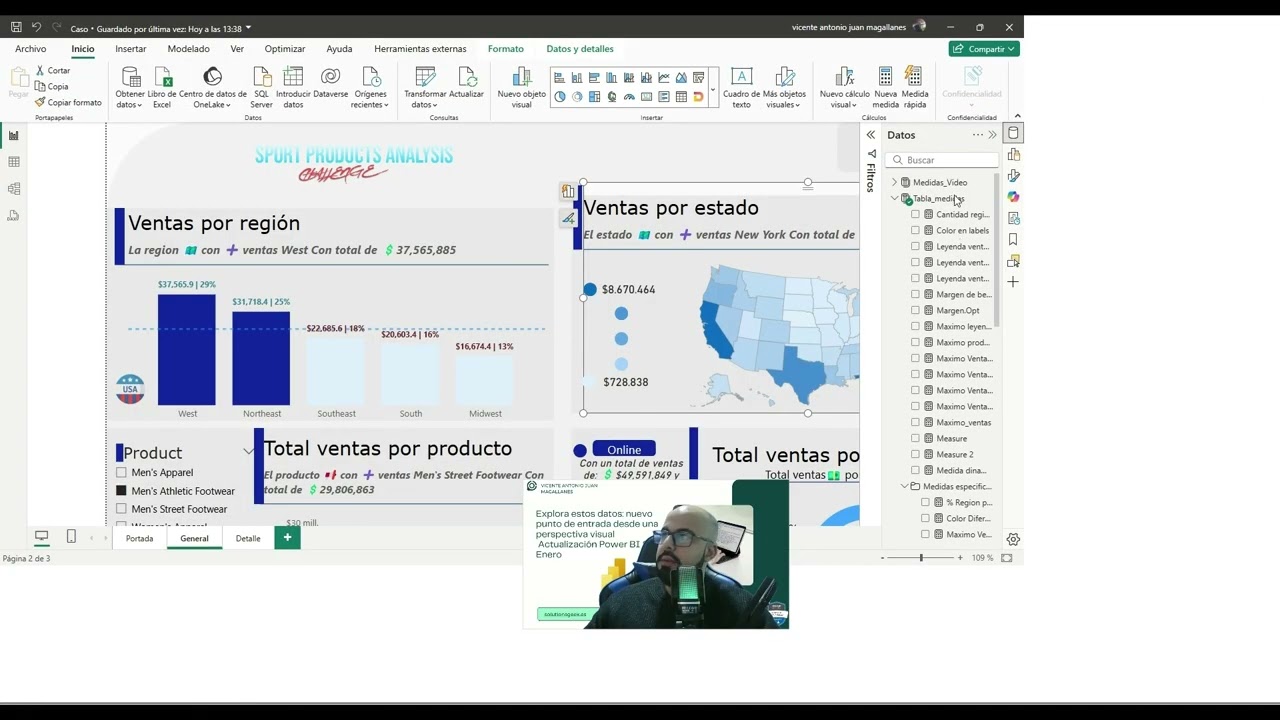Collapse Medidas especific... folder
Viewport: 1280px width, 720px height.
(905, 487)
